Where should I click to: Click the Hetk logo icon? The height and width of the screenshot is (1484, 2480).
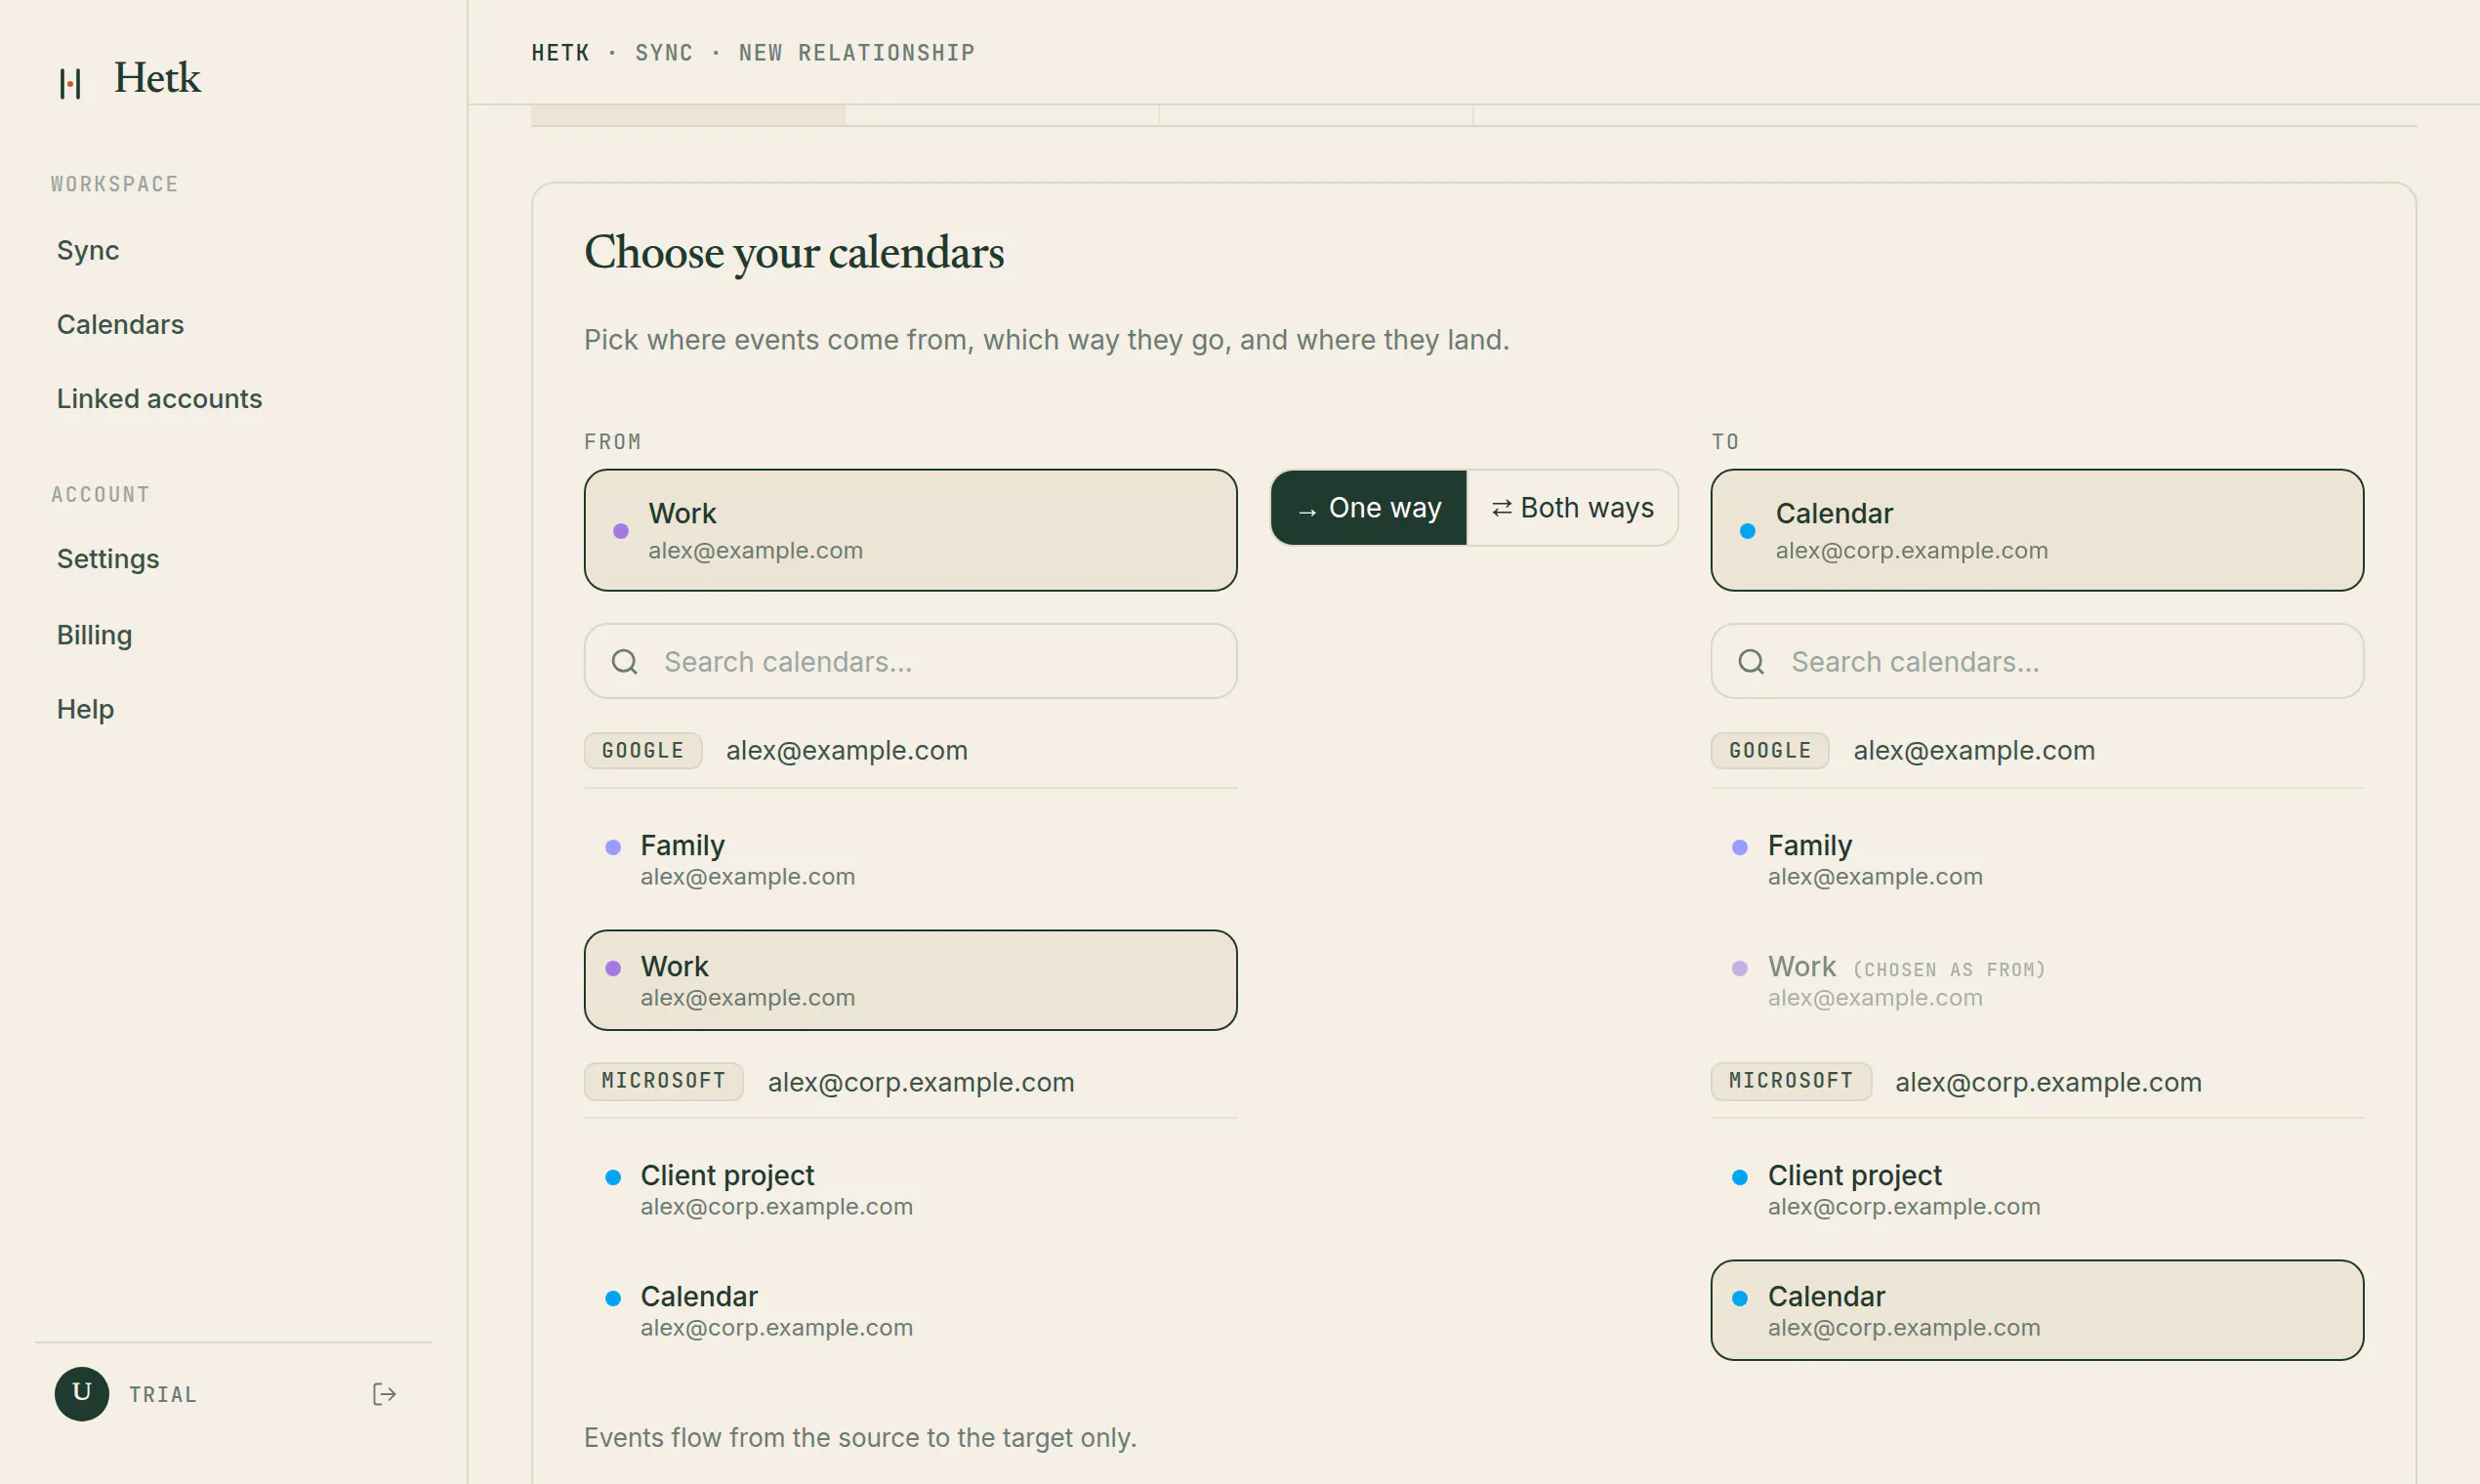point(70,82)
